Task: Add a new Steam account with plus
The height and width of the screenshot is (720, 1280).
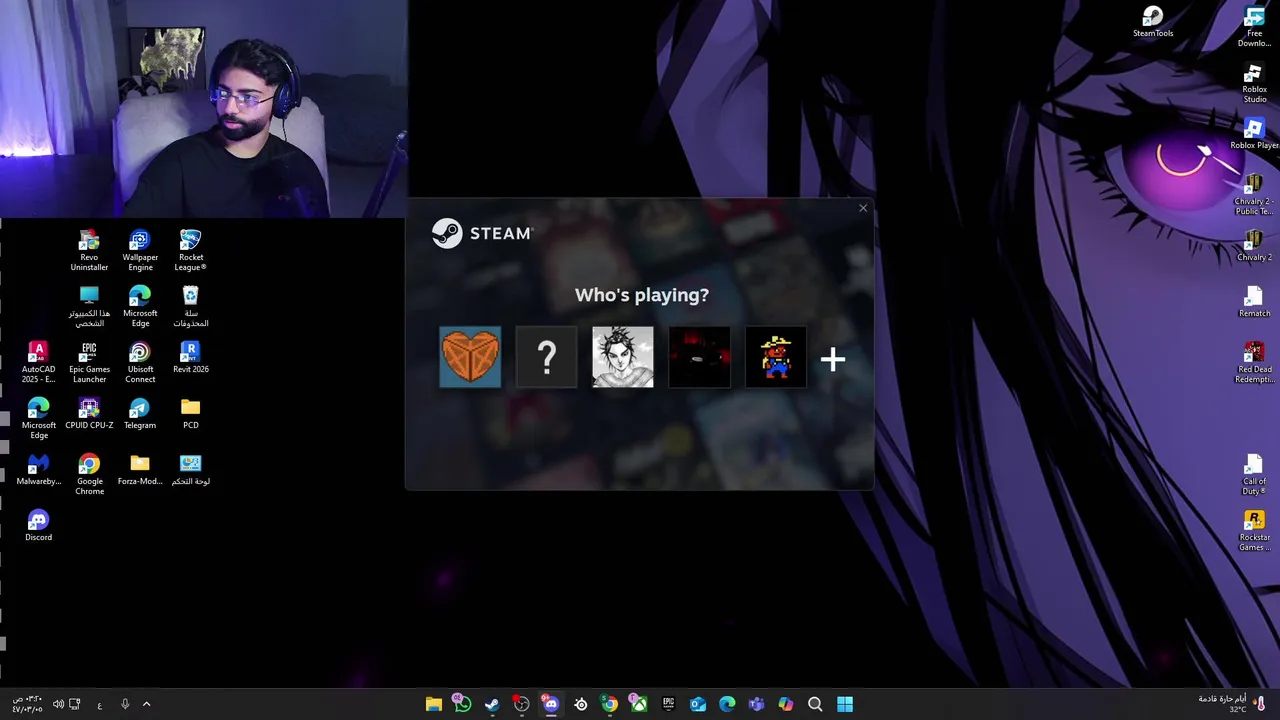Action: (833, 359)
